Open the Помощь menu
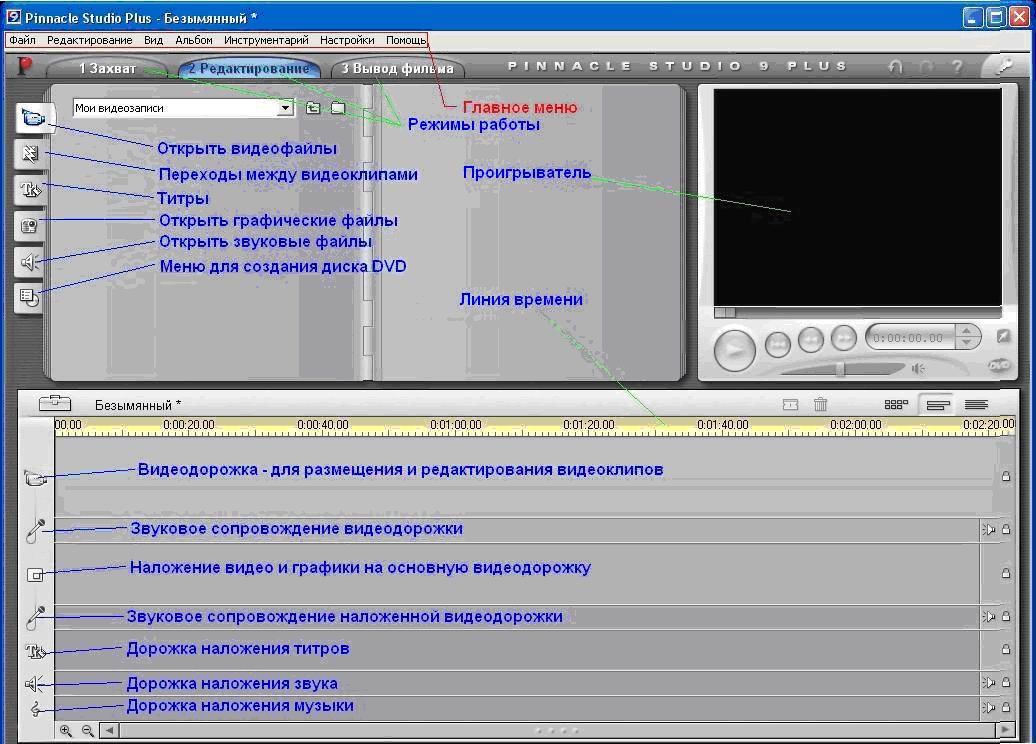The image size is (1036, 744). coord(406,40)
